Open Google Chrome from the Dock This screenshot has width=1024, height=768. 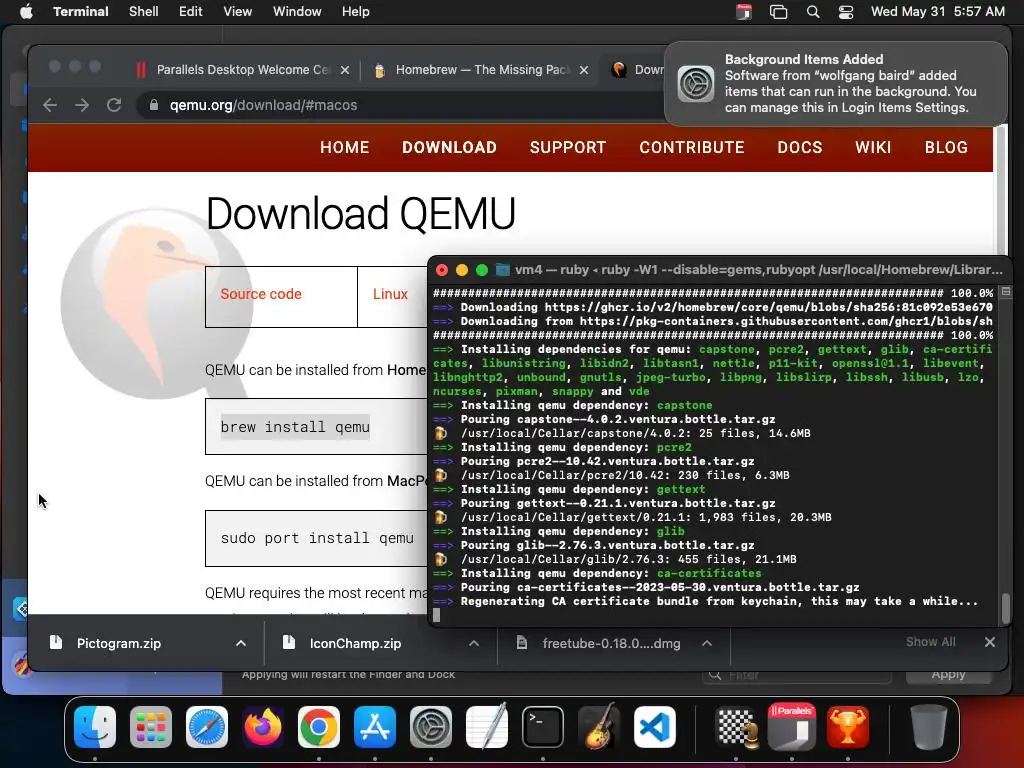(319, 727)
